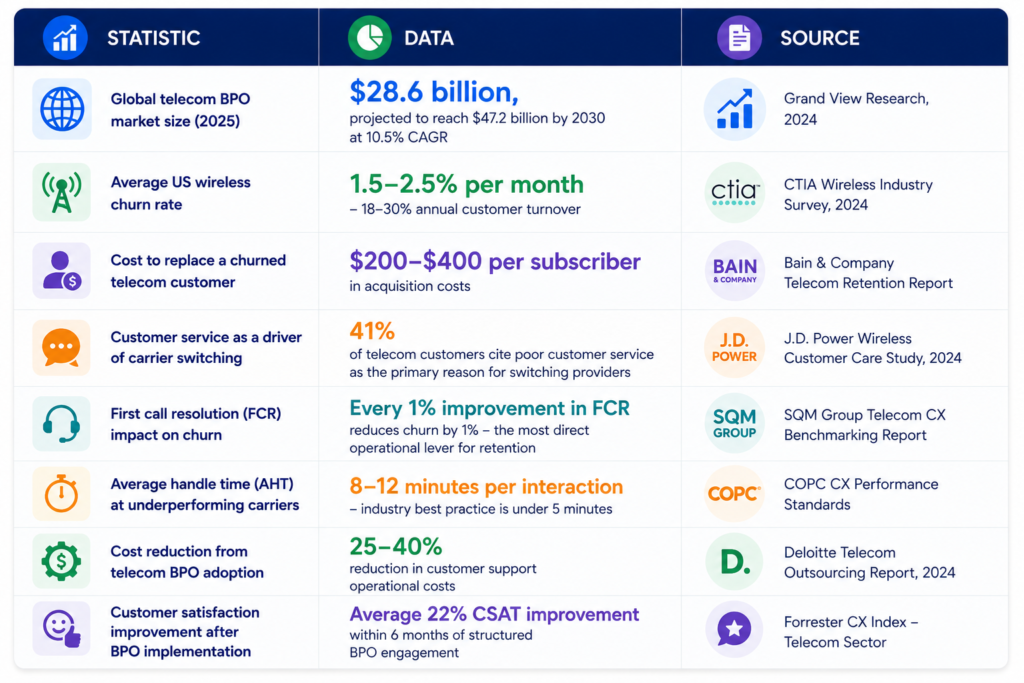Select '$200–$400 per subscriber' value

point(494,261)
